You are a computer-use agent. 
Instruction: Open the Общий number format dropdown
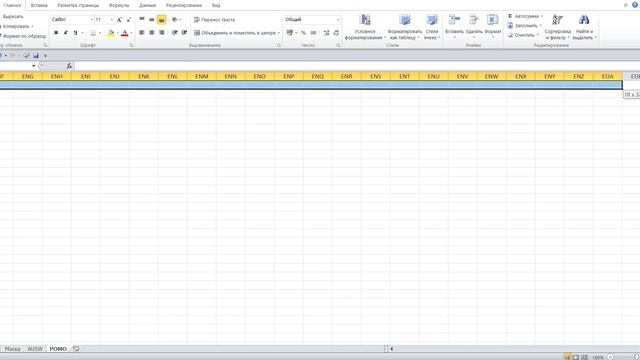[338, 20]
